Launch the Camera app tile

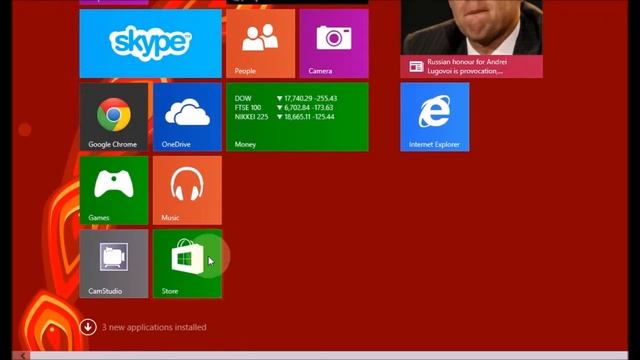334,44
